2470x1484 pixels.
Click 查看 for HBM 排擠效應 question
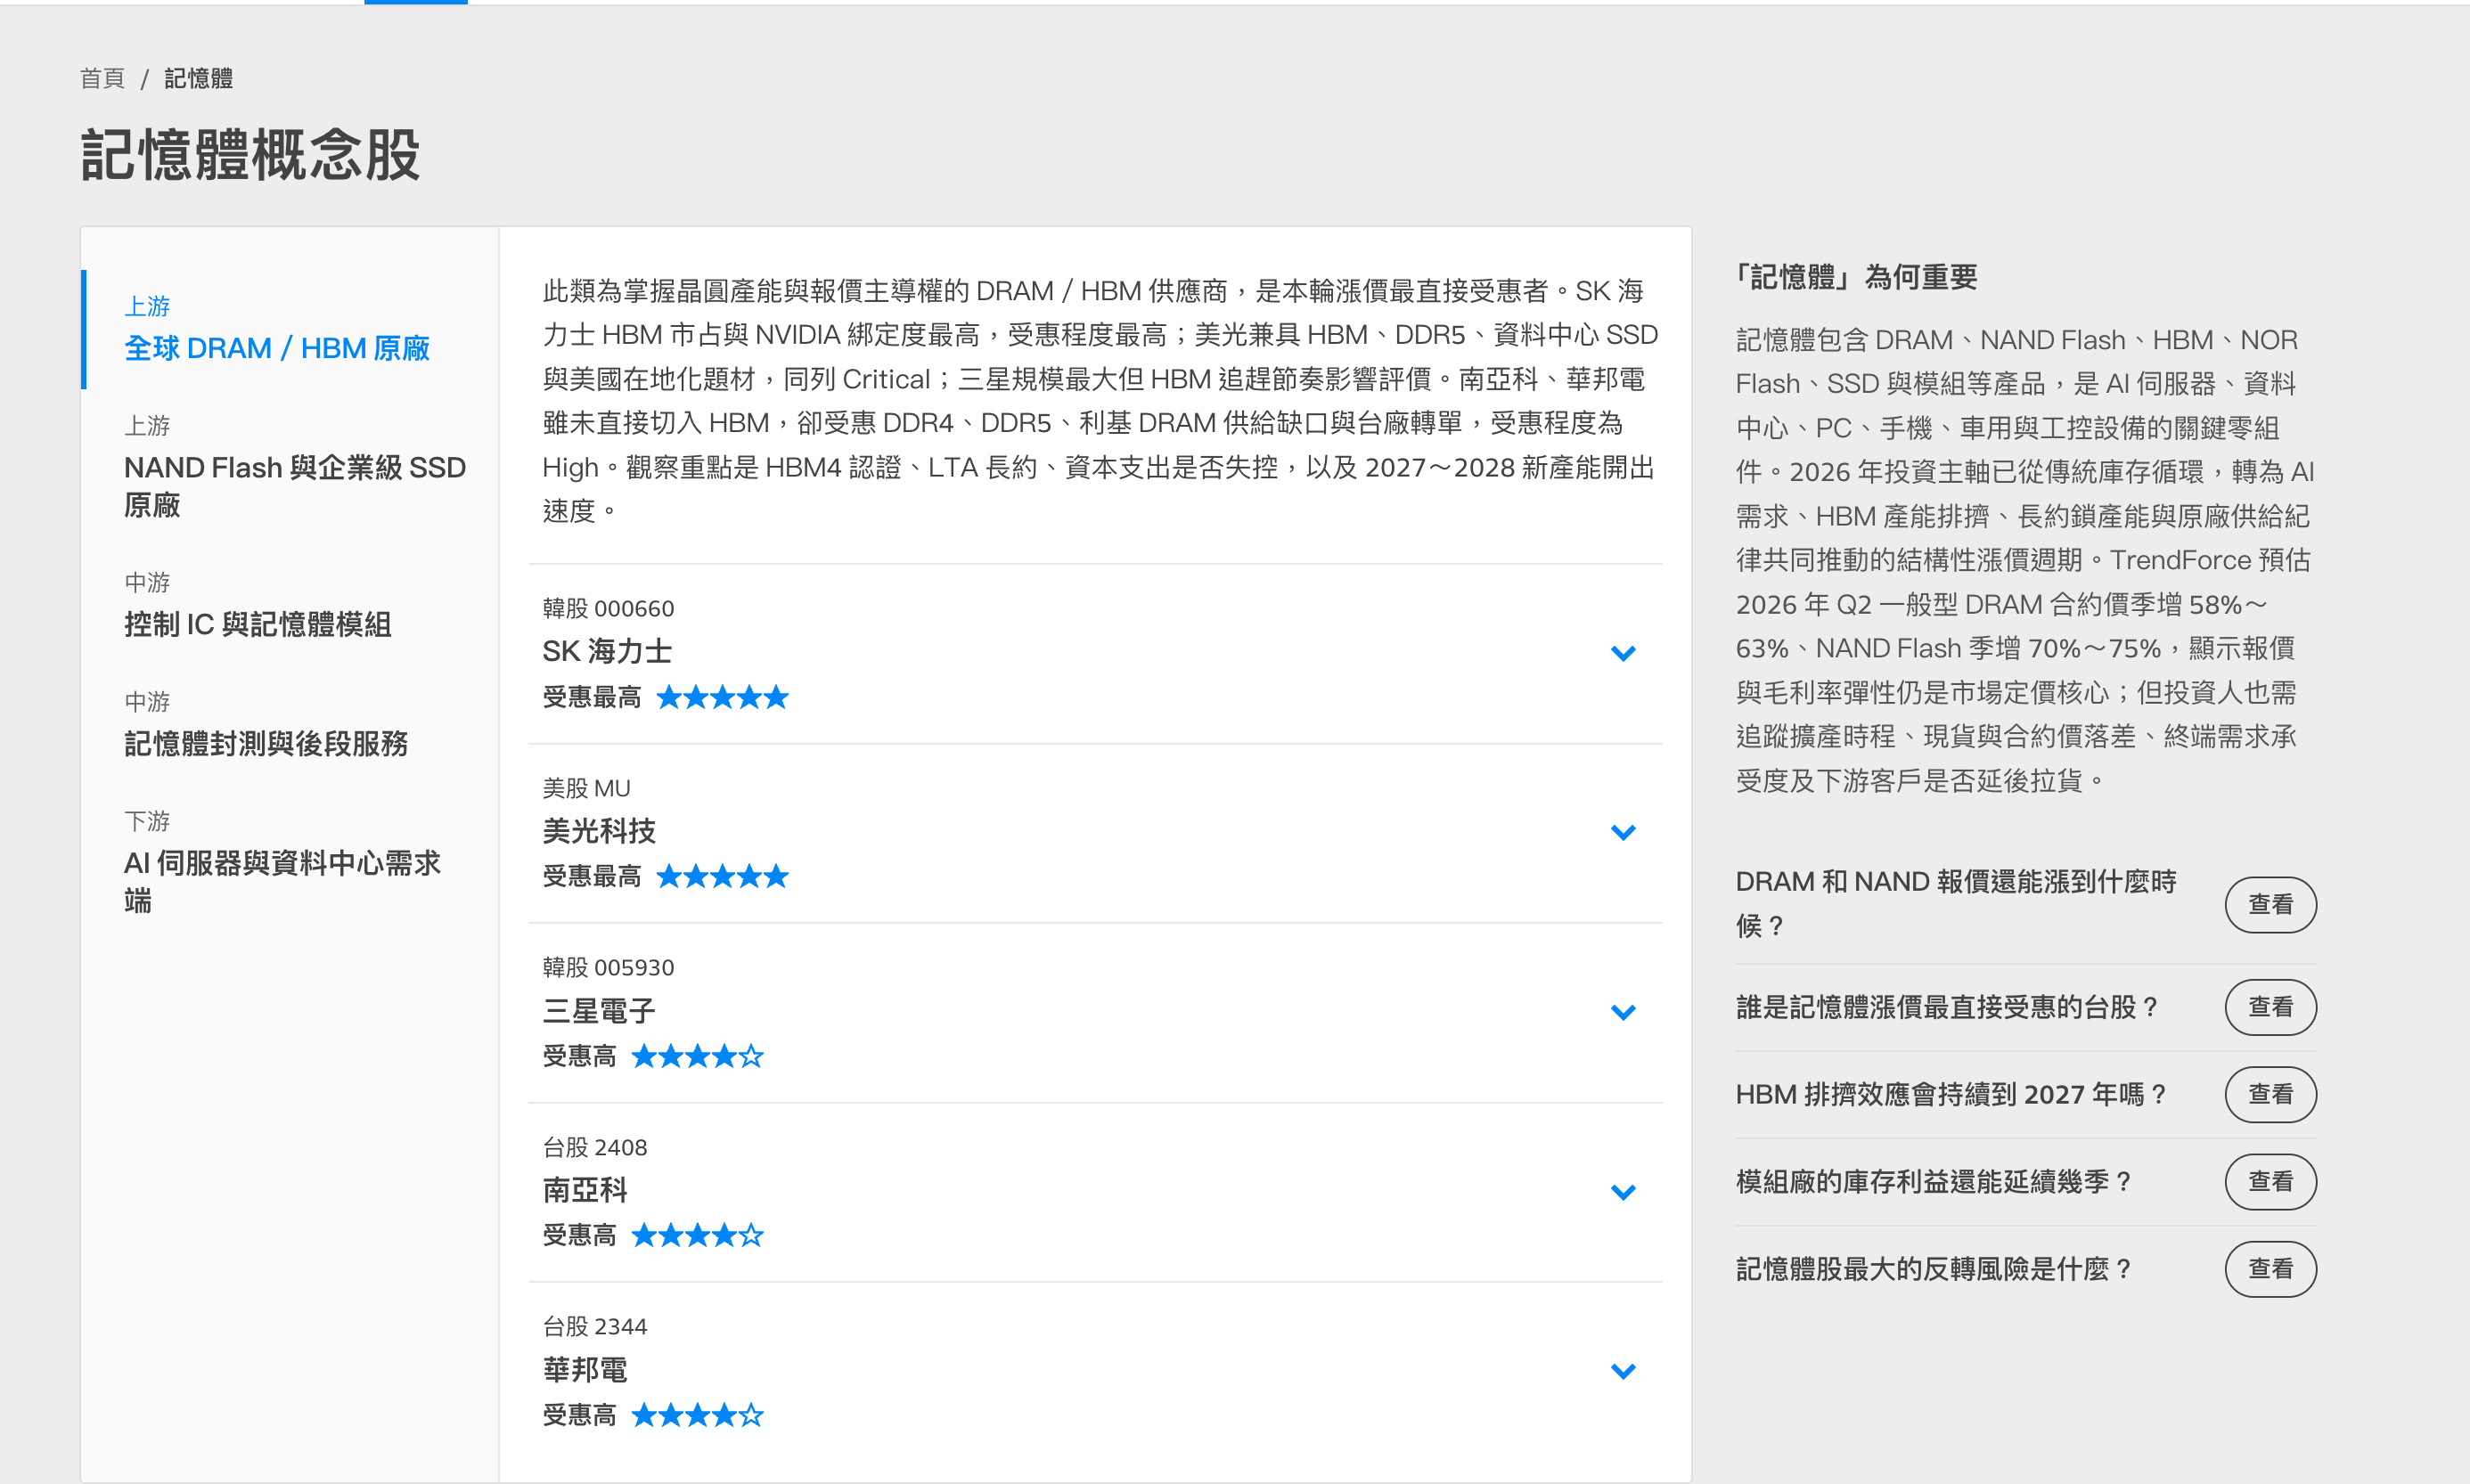2270,1094
